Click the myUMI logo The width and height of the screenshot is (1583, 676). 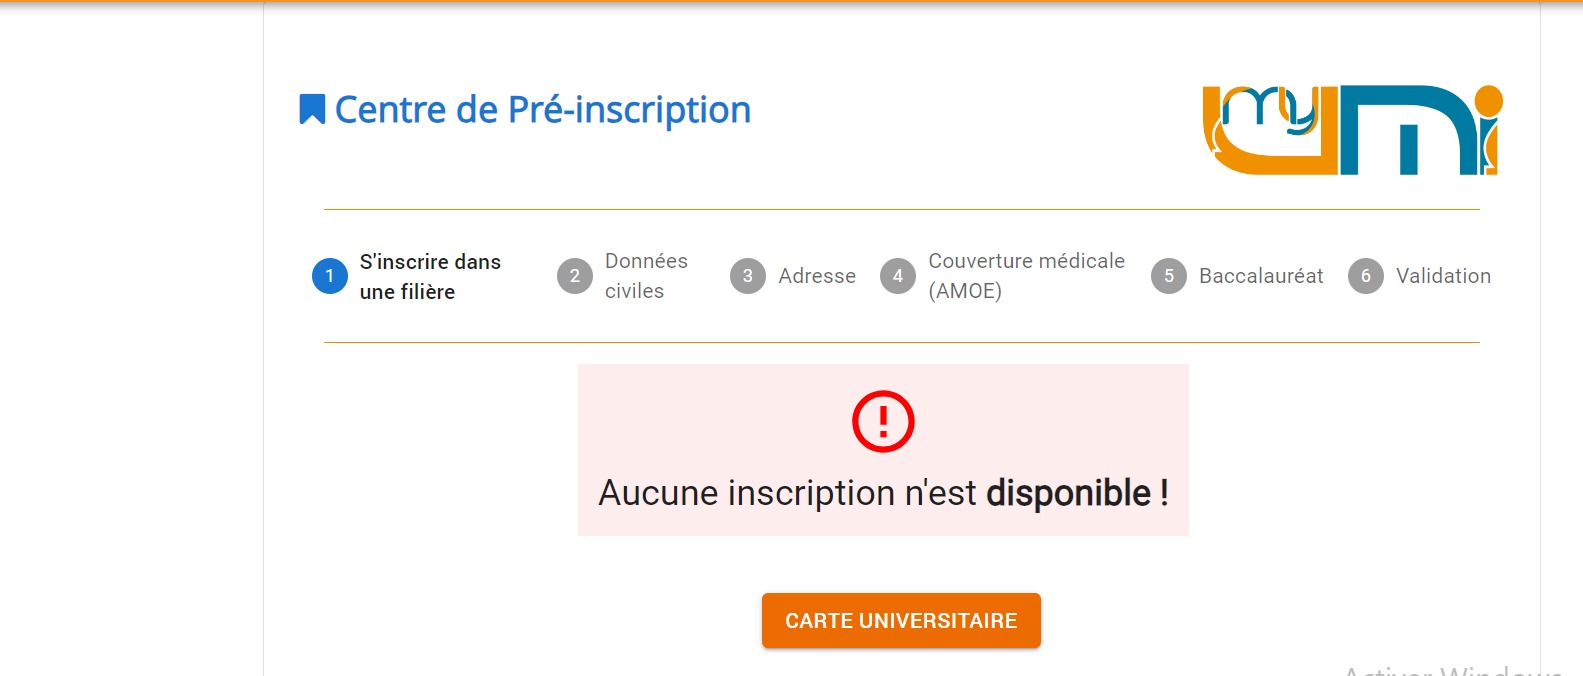1351,130
